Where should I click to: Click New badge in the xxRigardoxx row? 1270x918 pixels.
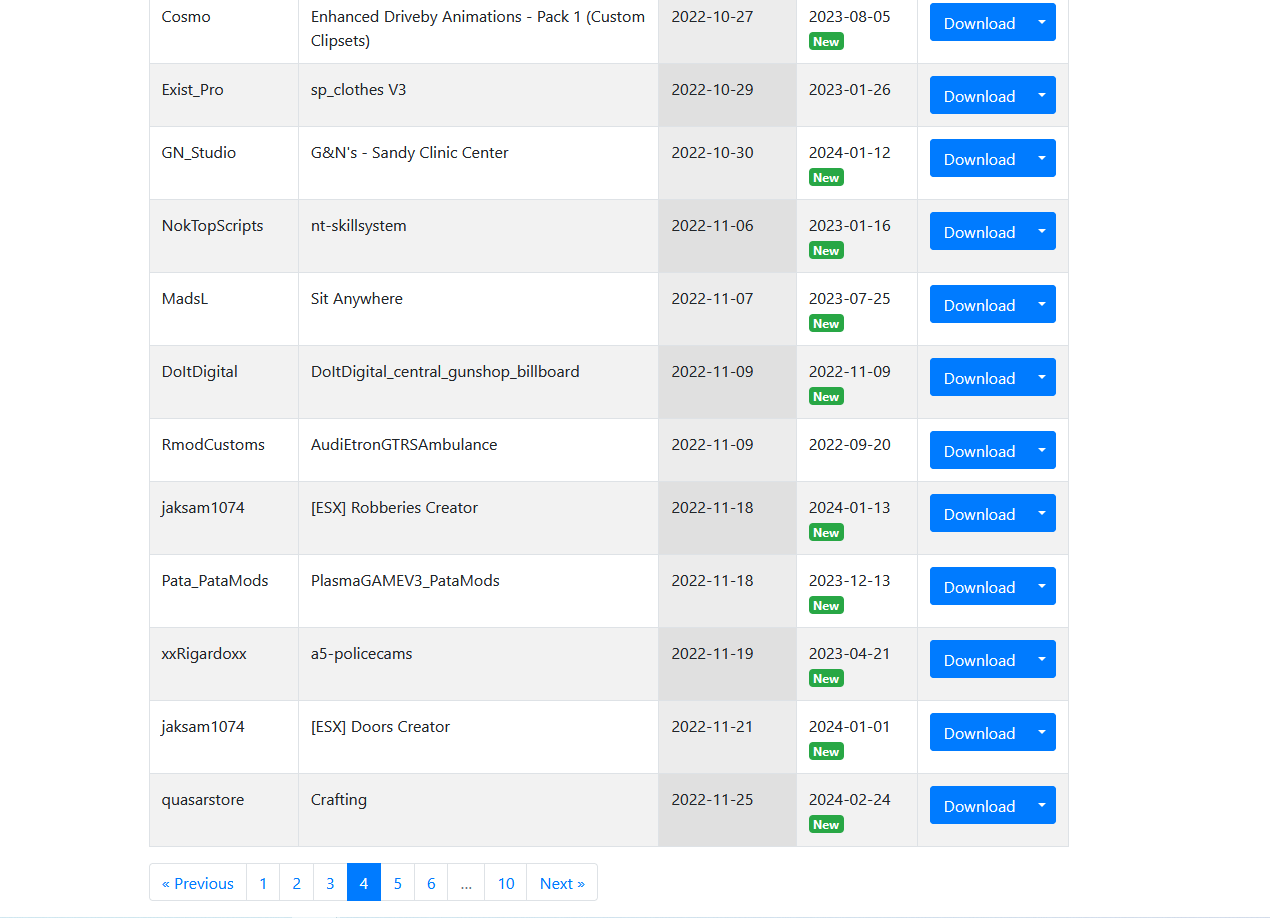pos(826,678)
